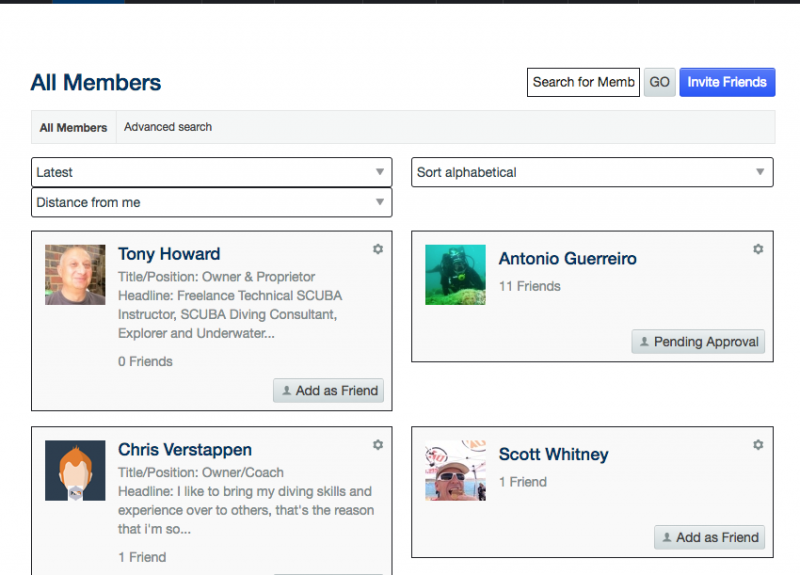Open settings gear on Chris Verstappen card
Viewport: 800px width, 575px height.
[x=378, y=445]
